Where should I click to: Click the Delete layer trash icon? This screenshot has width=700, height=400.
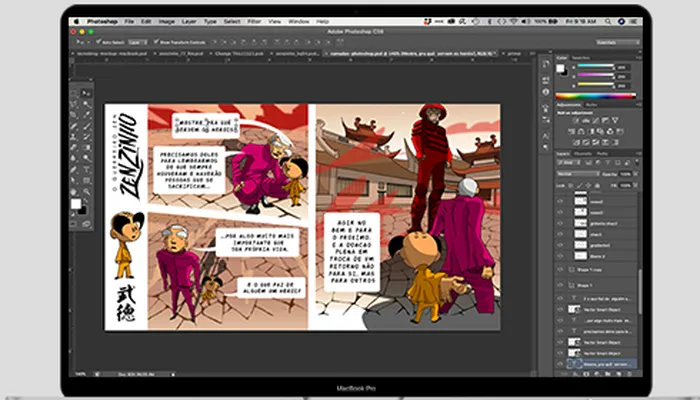tap(629, 374)
